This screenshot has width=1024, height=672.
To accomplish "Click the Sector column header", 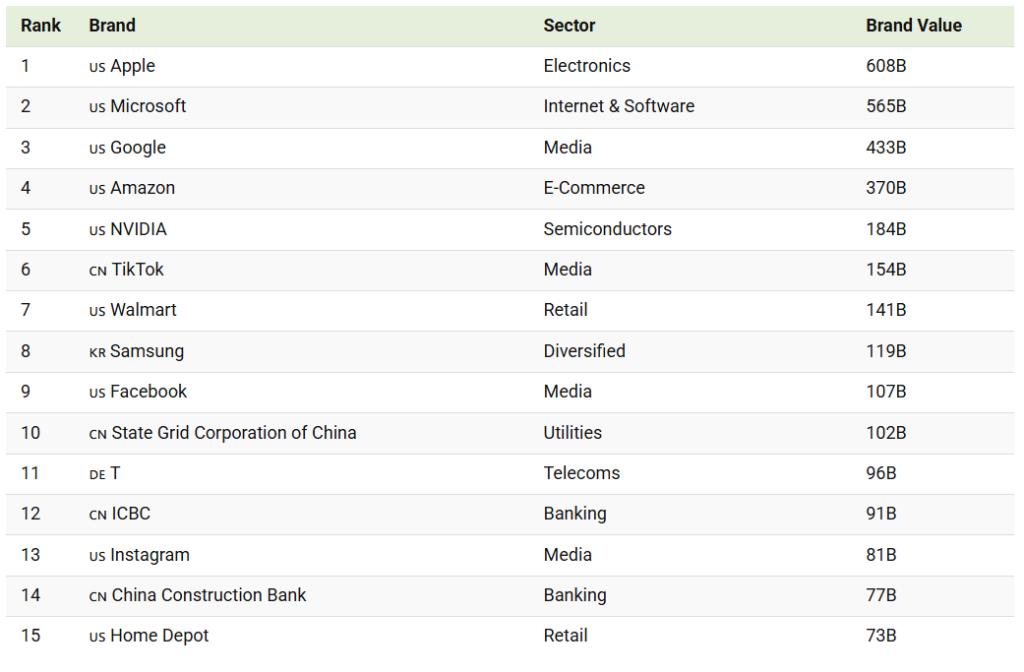I will coord(569,26).
